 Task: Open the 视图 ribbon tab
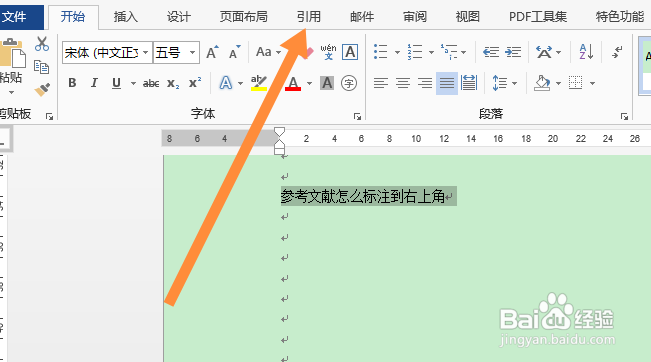pyautogui.click(x=467, y=17)
